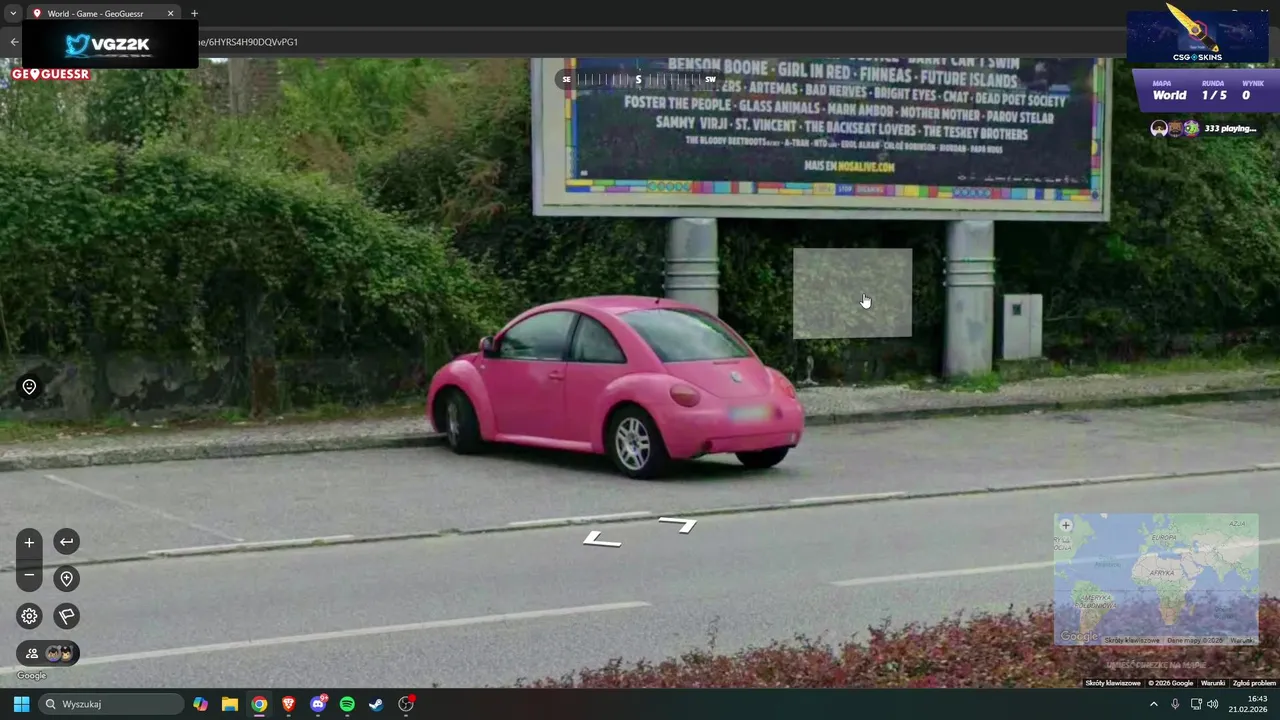Open OBS icon with red dot in taskbar

click(406, 704)
